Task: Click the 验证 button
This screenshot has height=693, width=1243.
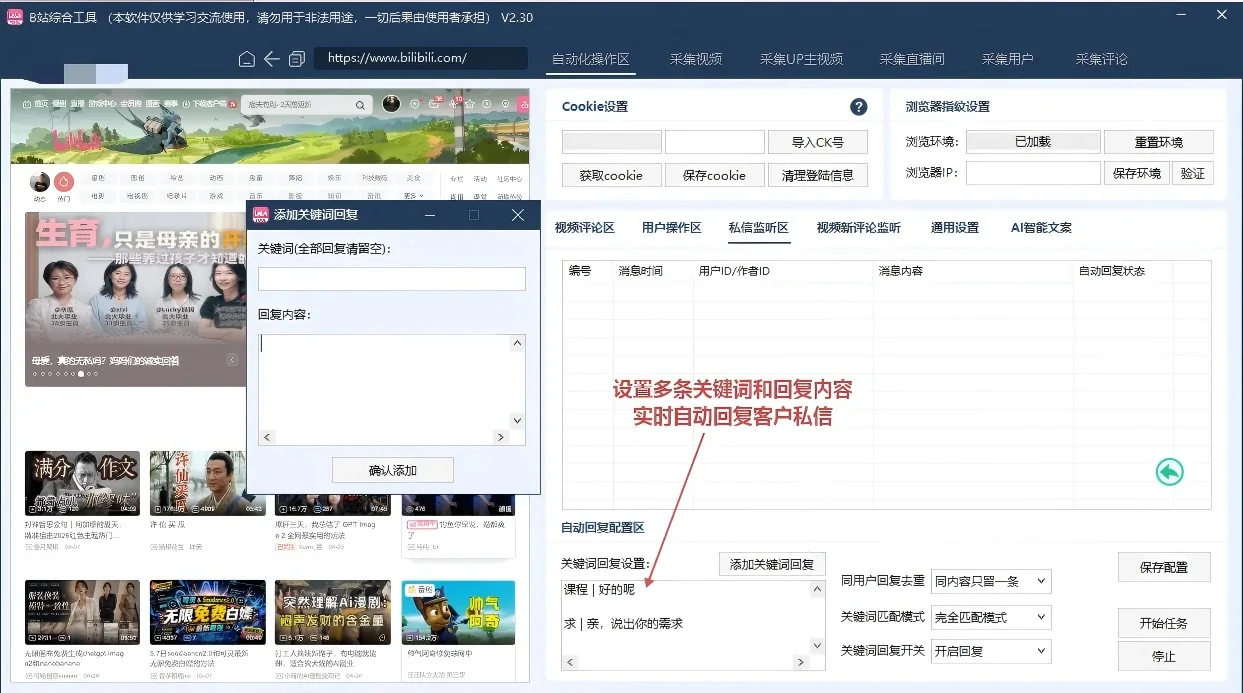Action: pyautogui.click(x=1193, y=173)
